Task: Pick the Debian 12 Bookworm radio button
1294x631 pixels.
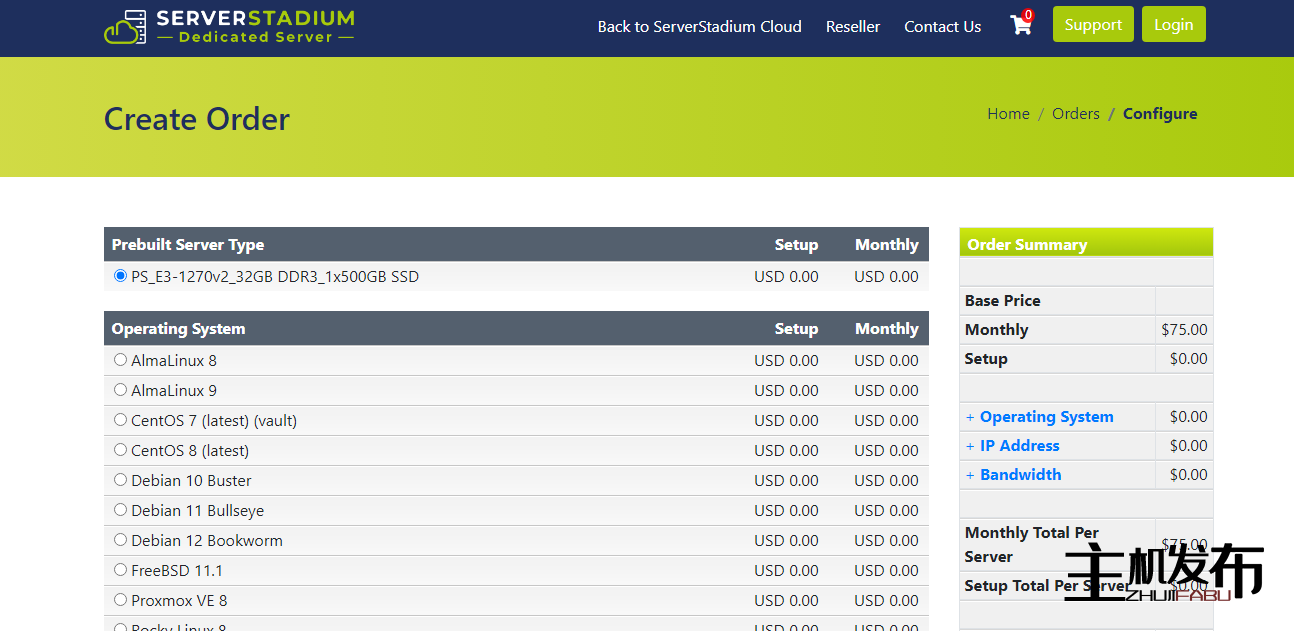Action: click(121, 540)
